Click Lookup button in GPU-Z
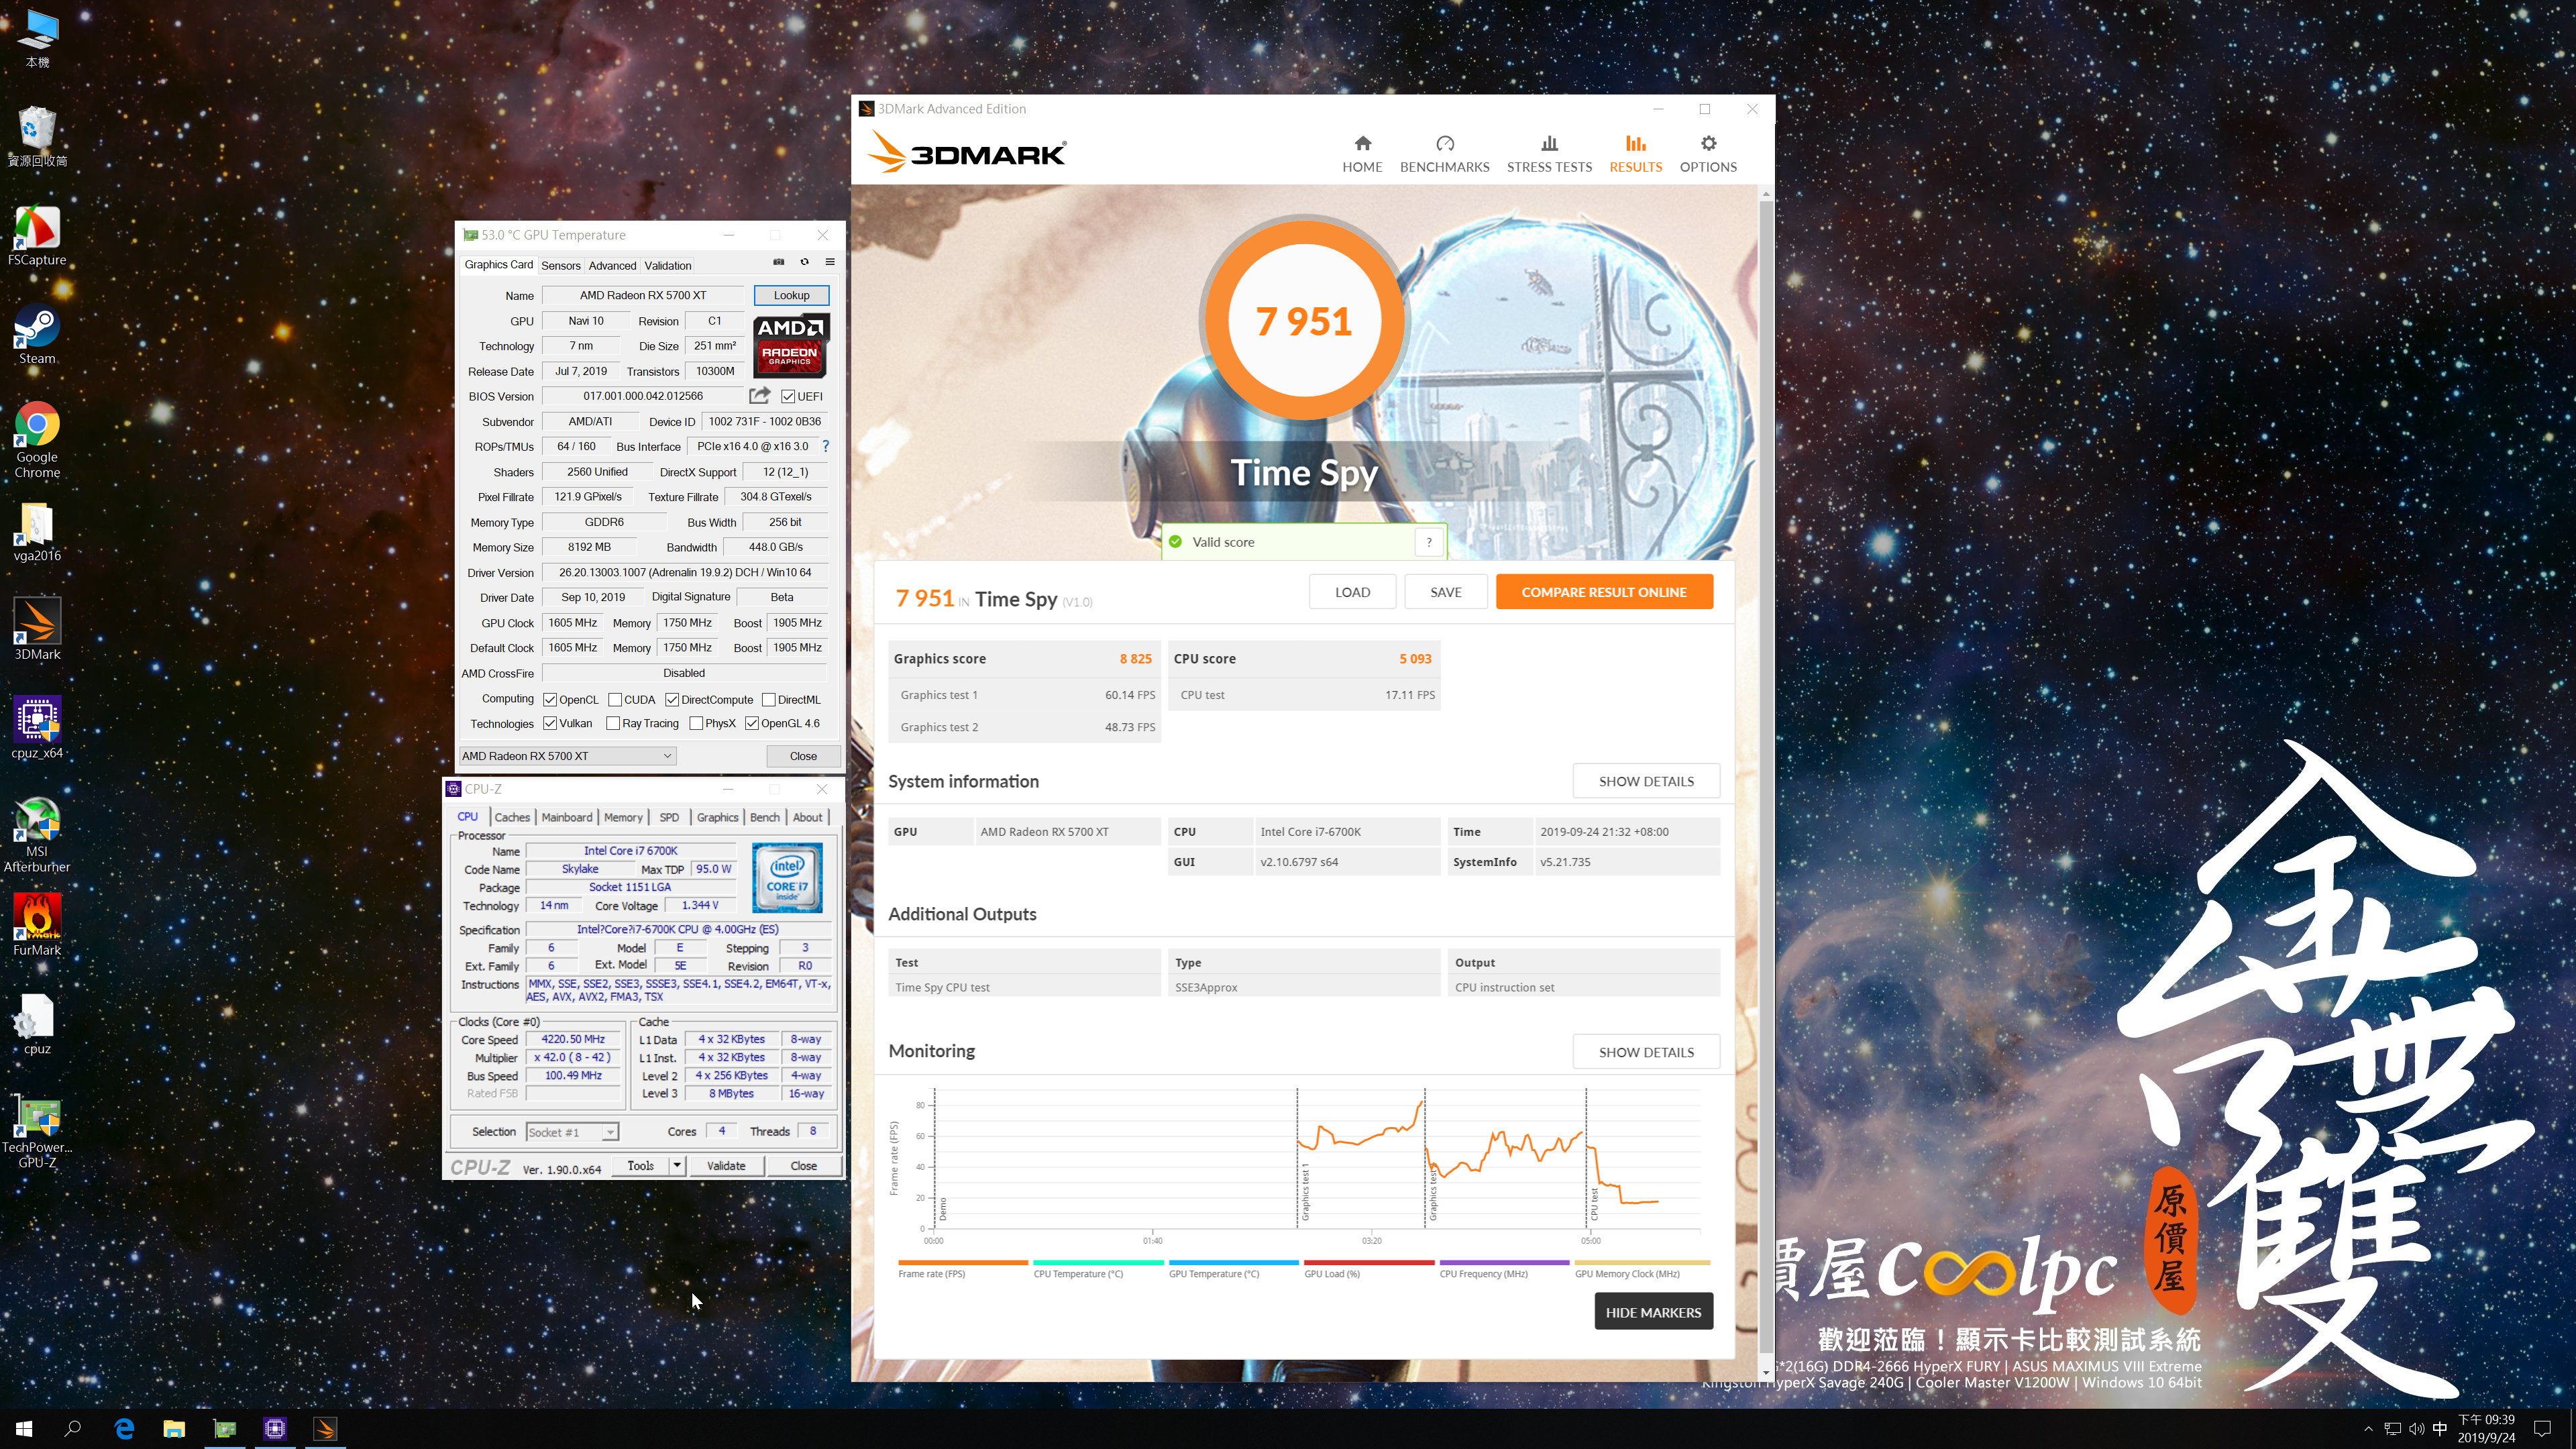Viewport: 2576px width, 1449px height. click(791, 295)
